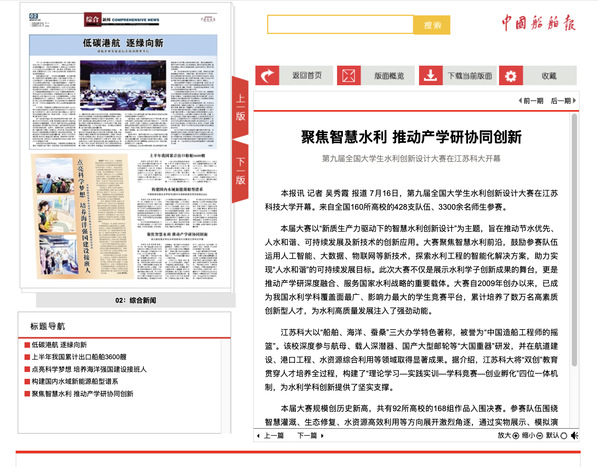
Task: Go to next issue 后一期
Action: coord(563,101)
